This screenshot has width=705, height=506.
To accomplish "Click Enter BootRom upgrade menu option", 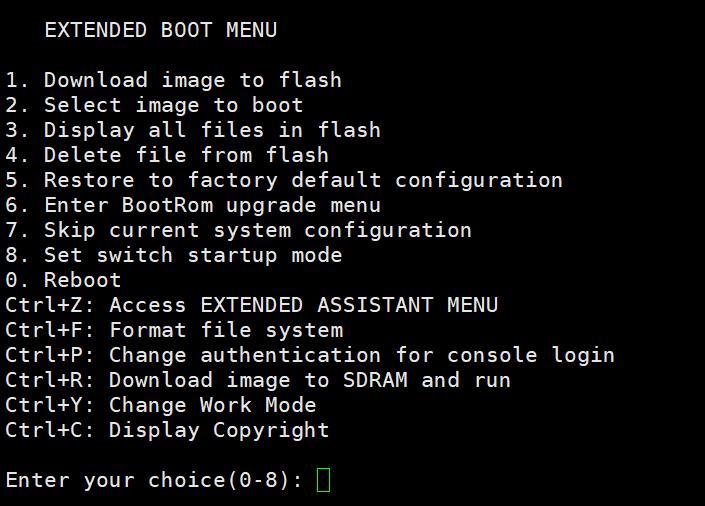I will (212, 205).
